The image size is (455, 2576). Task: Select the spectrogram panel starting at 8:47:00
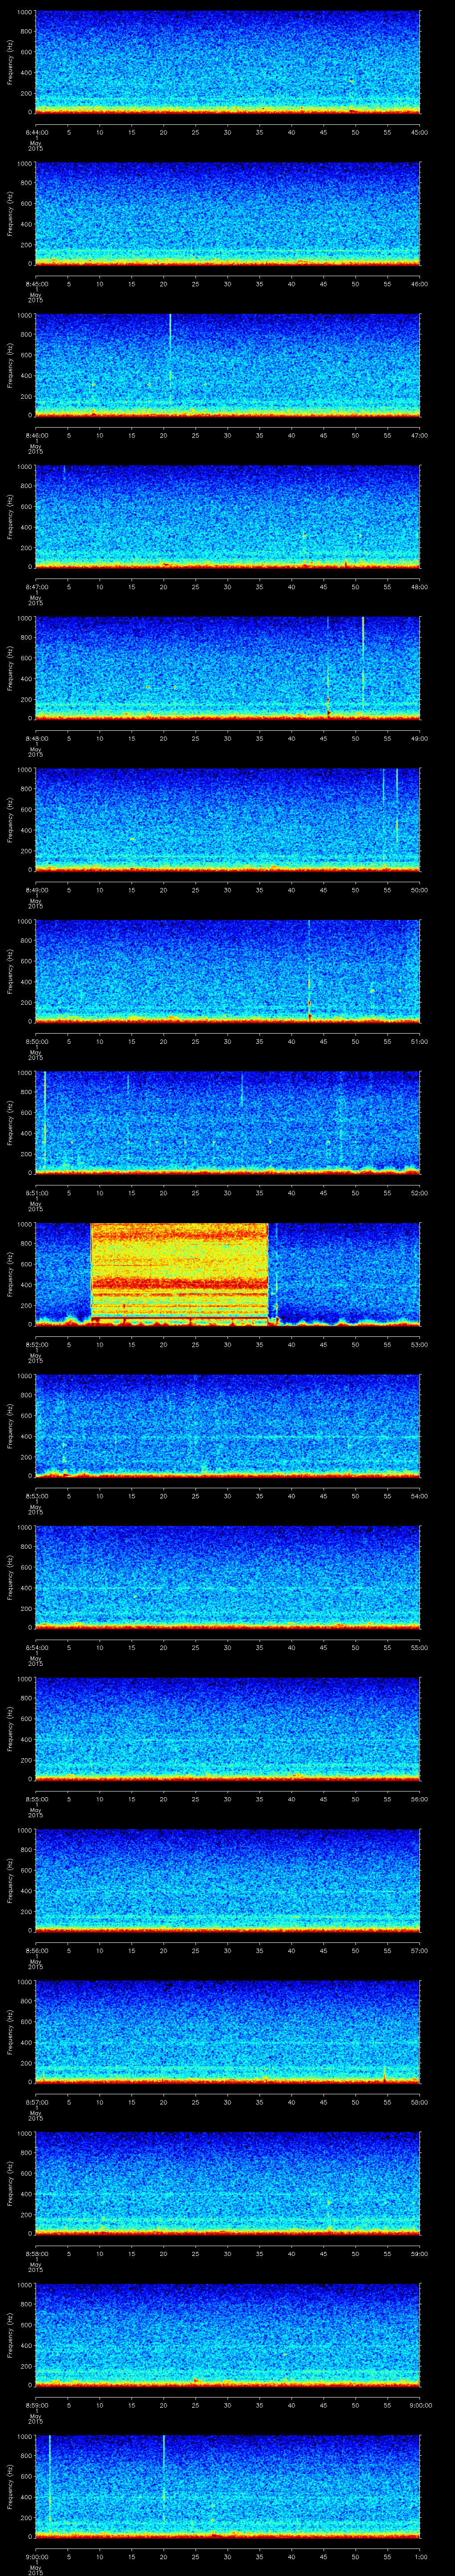pyautogui.click(x=228, y=517)
